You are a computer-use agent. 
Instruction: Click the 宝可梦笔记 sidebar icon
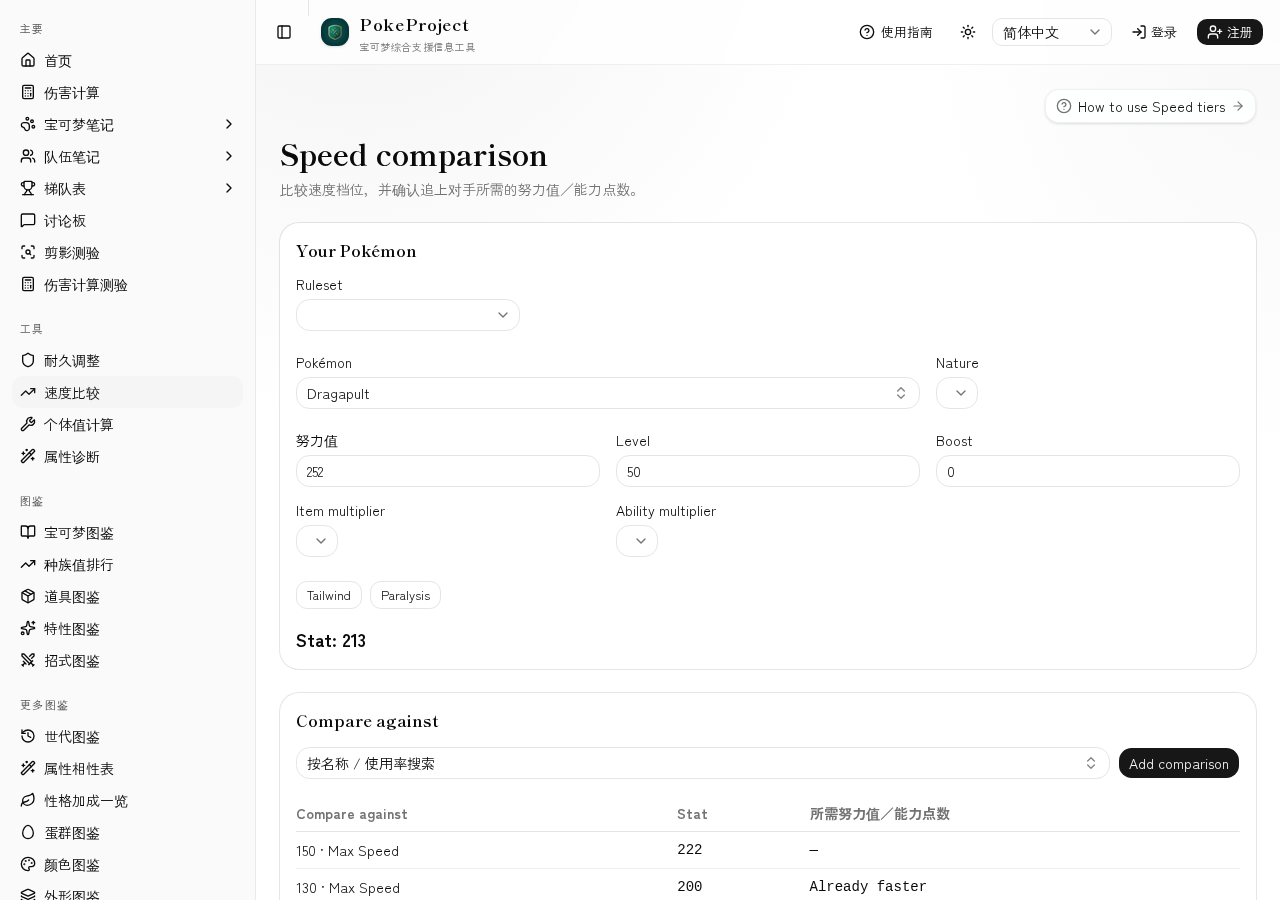point(28,124)
